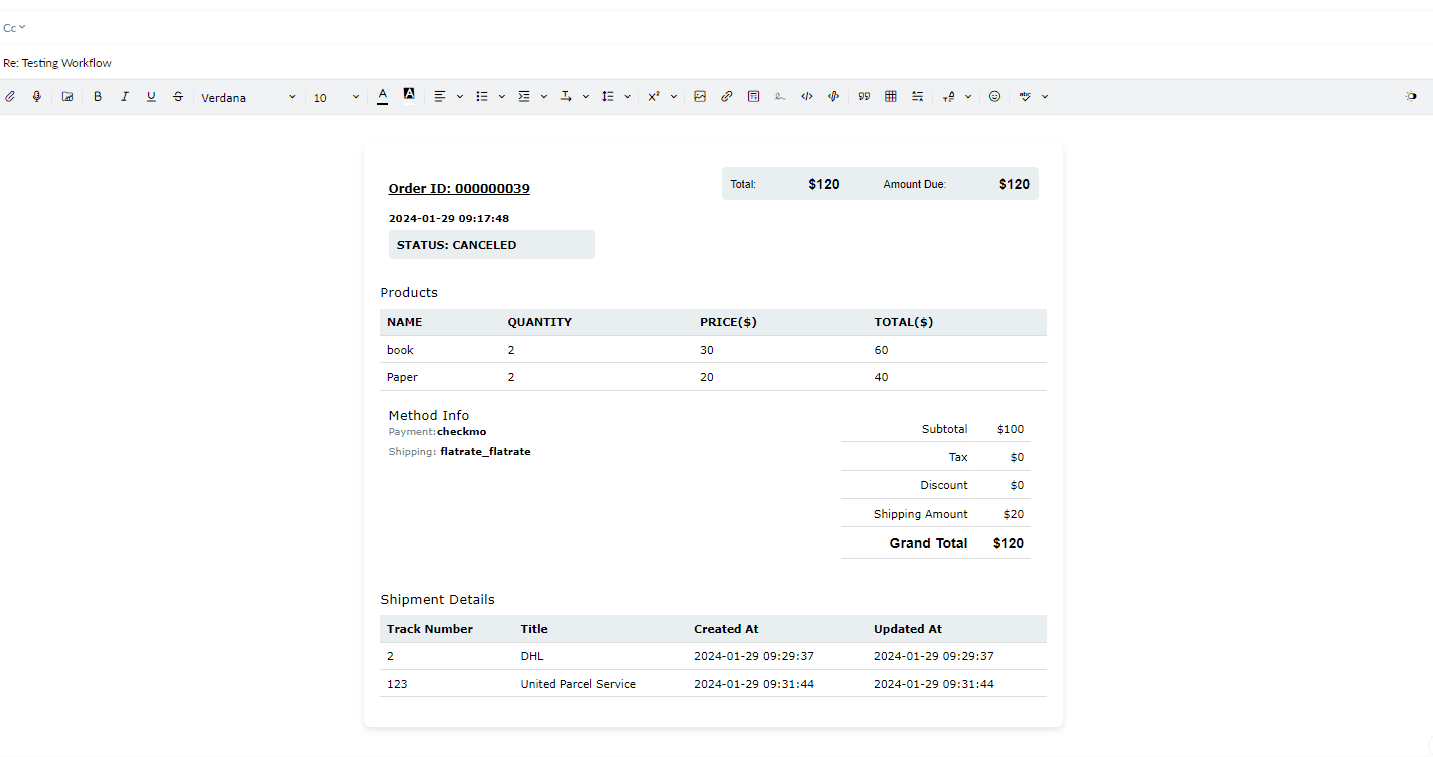Toggle strikethrough formatting

178,97
